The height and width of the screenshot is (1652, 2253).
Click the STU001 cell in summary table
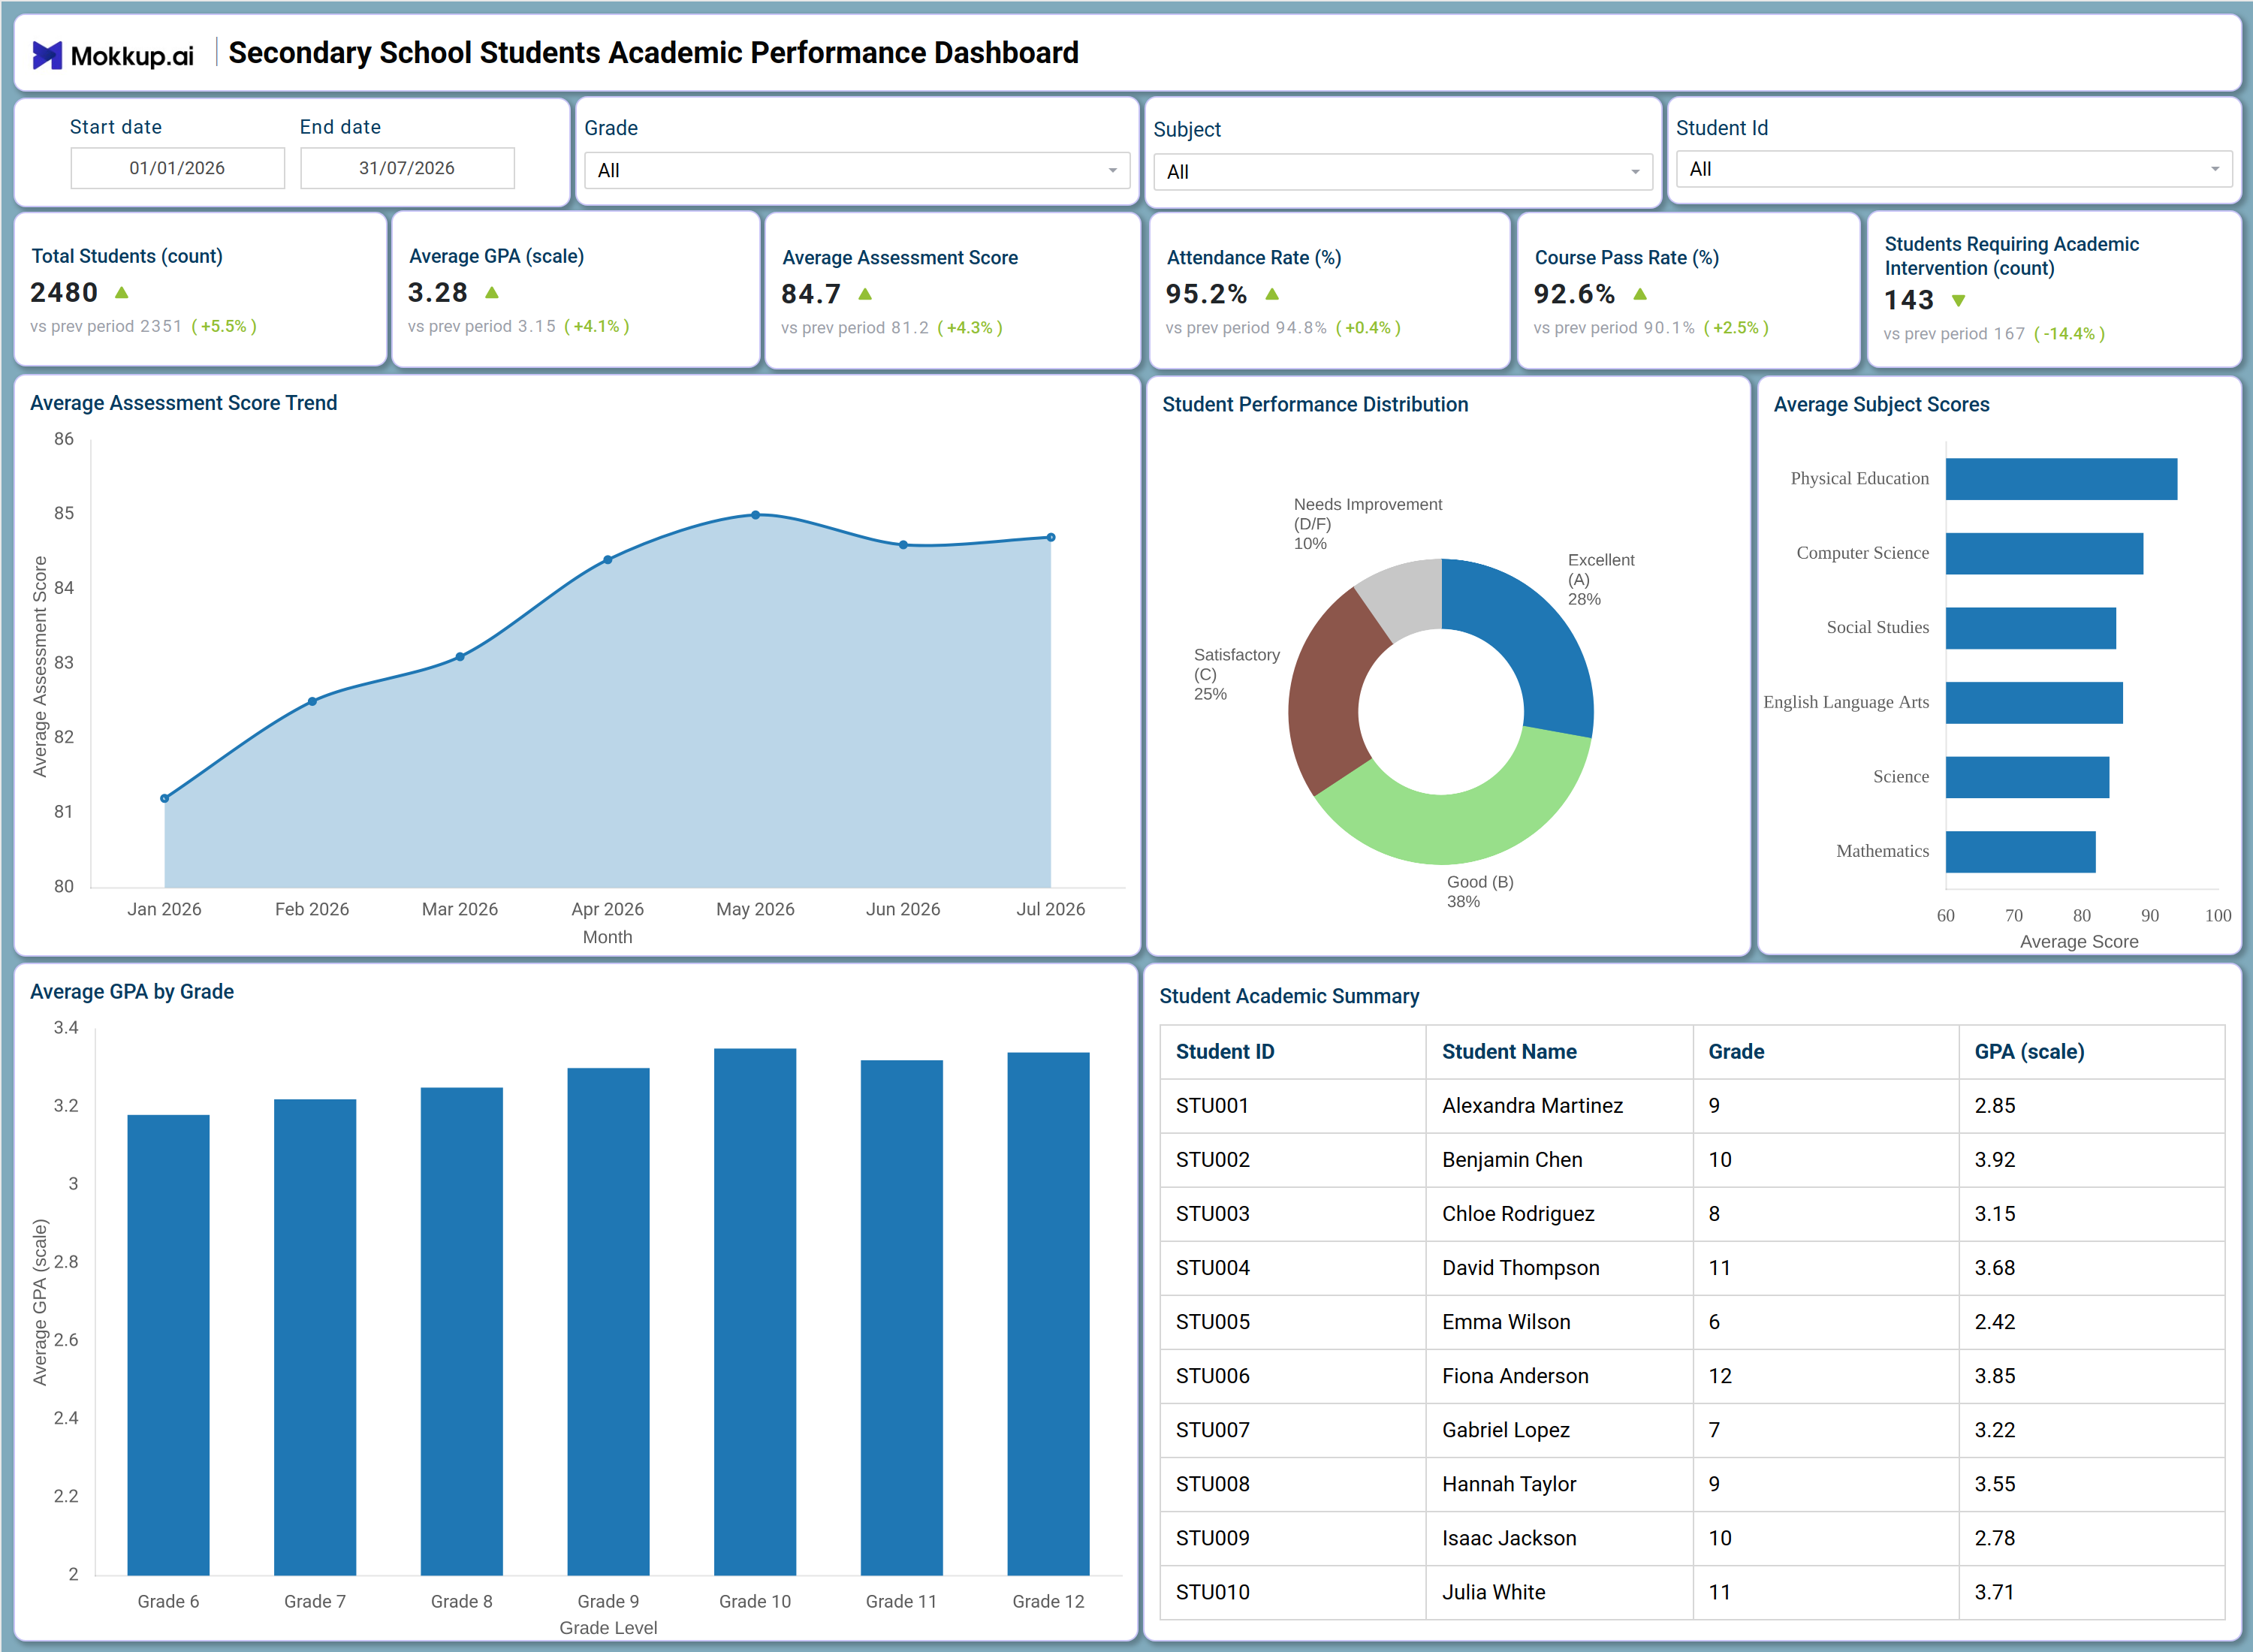(1293, 1106)
